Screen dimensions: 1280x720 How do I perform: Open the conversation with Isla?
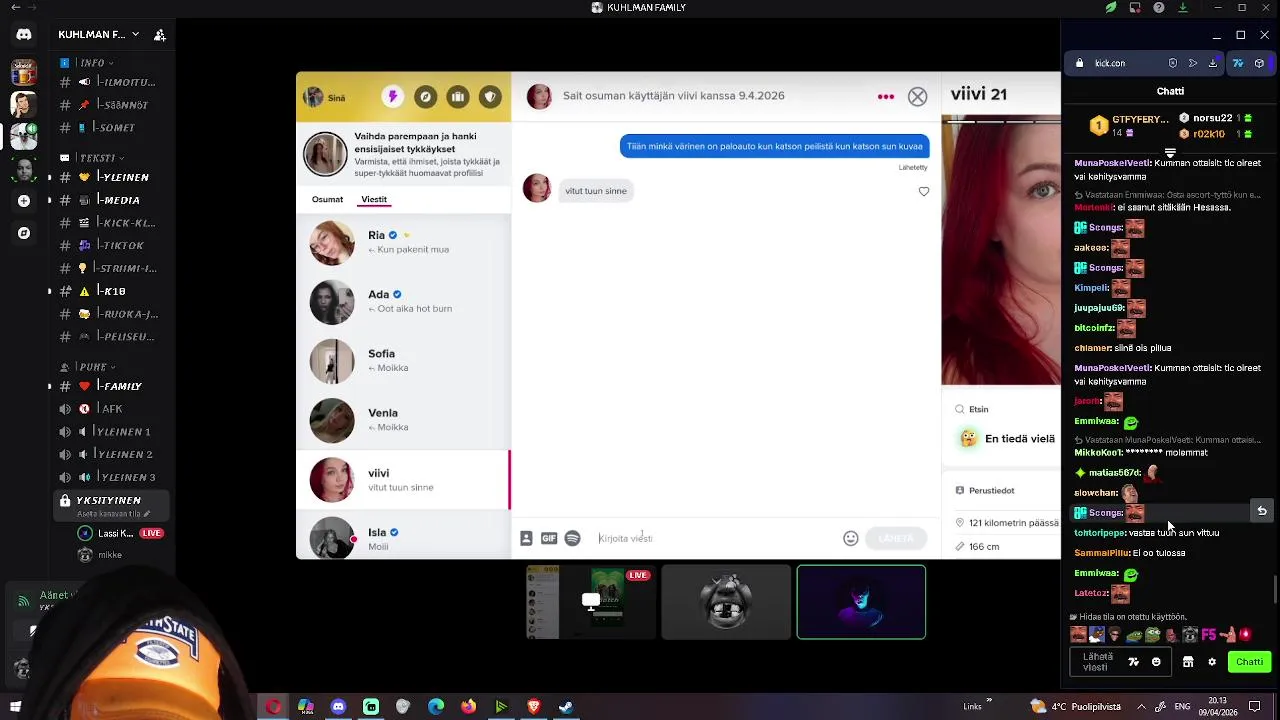[403, 536]
